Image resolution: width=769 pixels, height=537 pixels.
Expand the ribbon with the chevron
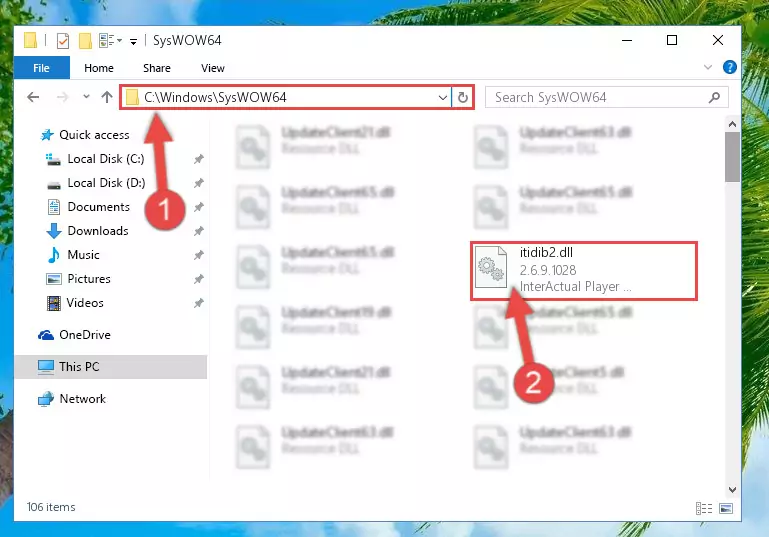pos(708,67)
